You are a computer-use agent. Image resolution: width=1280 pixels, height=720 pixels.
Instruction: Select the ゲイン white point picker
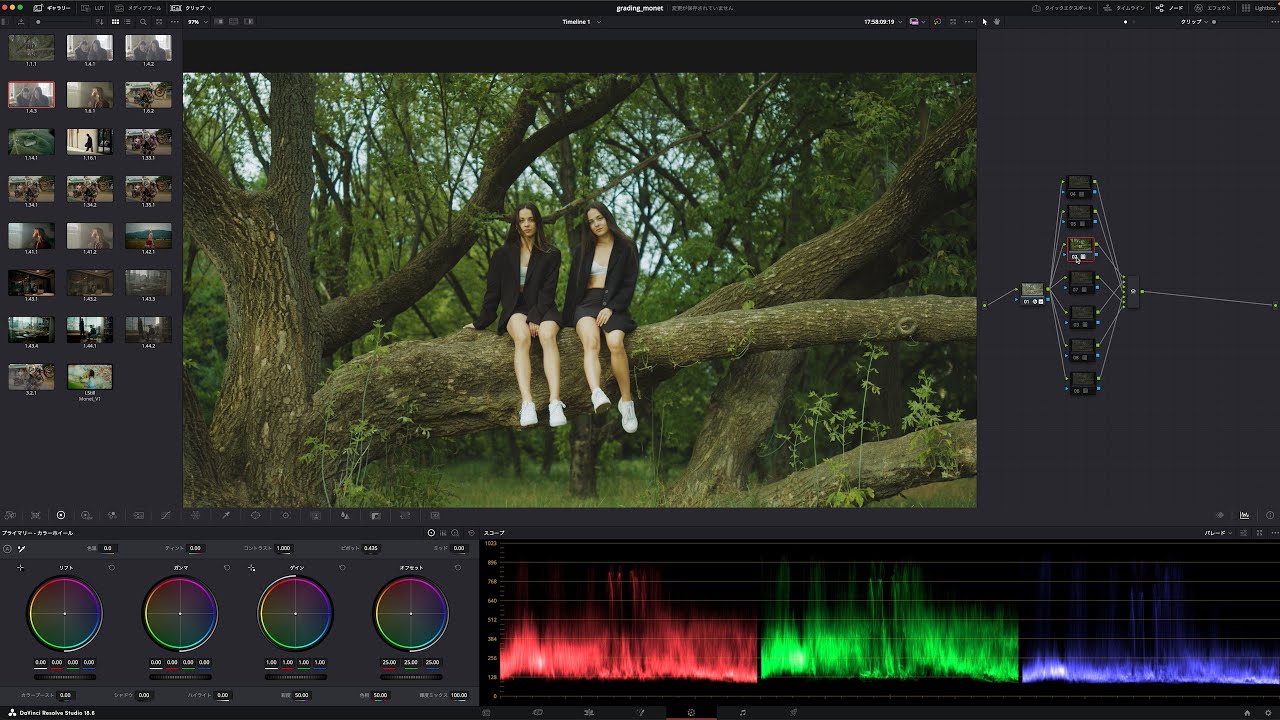coord(251,568)
